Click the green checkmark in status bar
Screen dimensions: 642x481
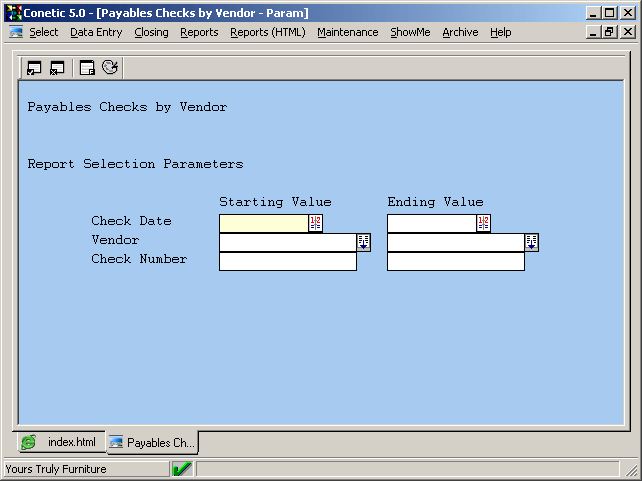click(182, 468)
